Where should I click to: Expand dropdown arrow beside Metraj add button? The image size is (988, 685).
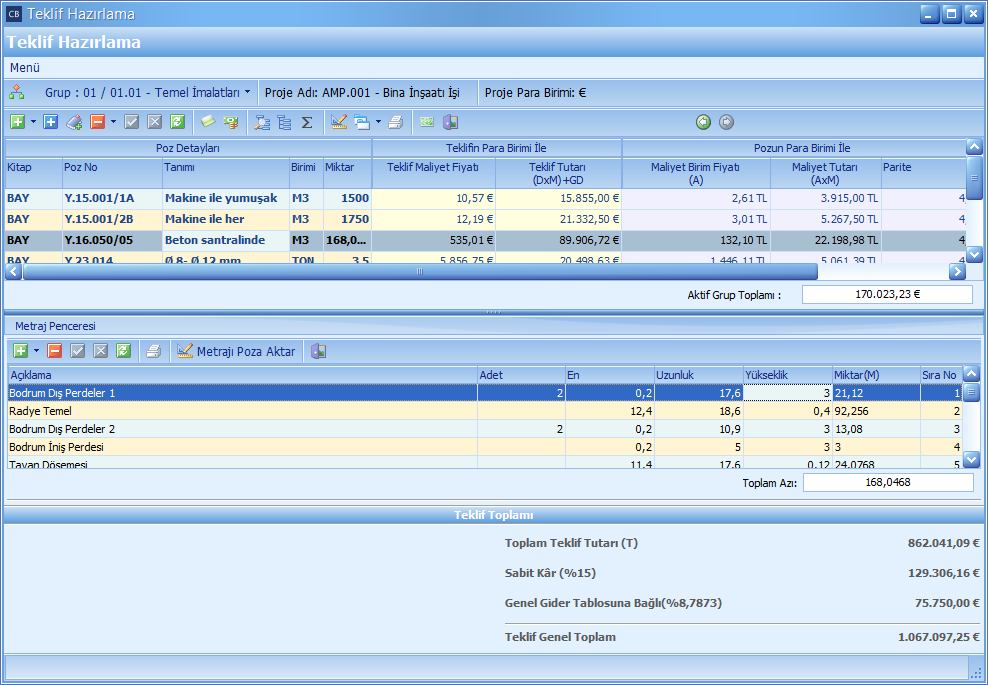[x=36, y=351]
